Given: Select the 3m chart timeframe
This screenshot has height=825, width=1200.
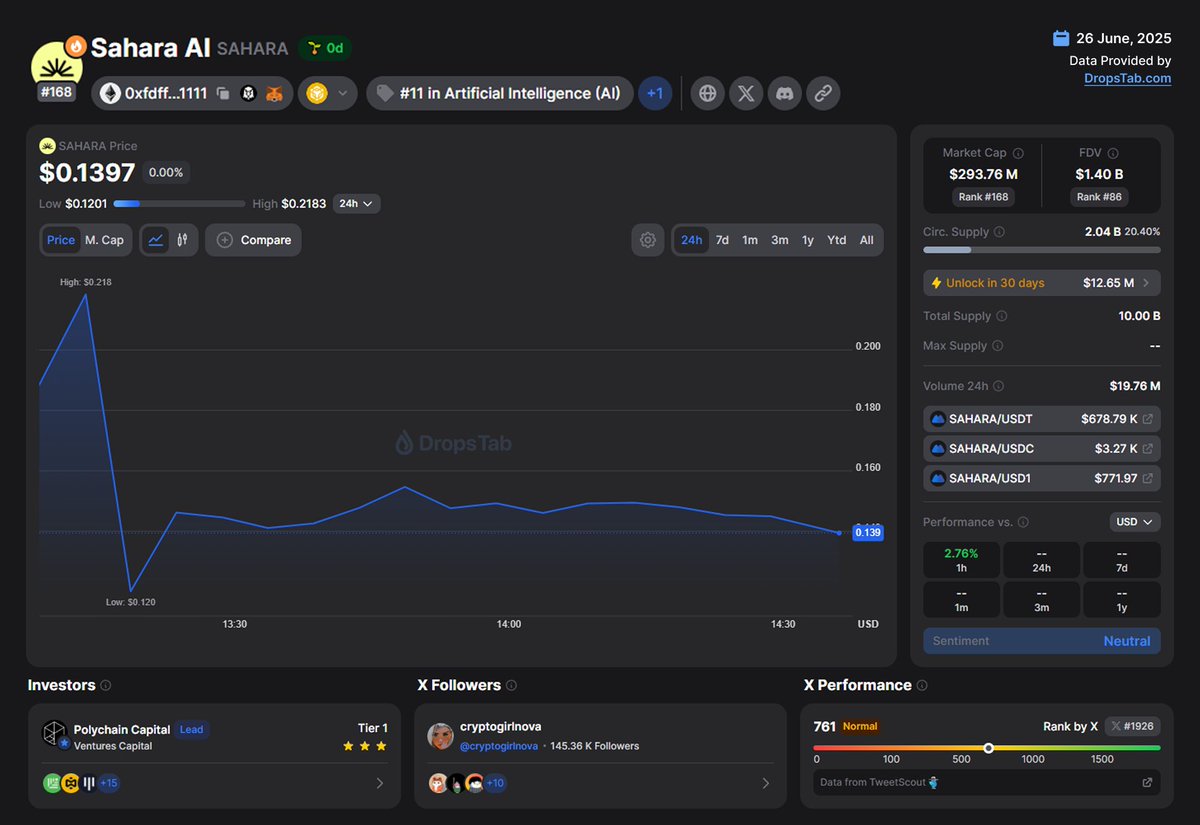Looking at the screenshot, I should pos(779,240).
